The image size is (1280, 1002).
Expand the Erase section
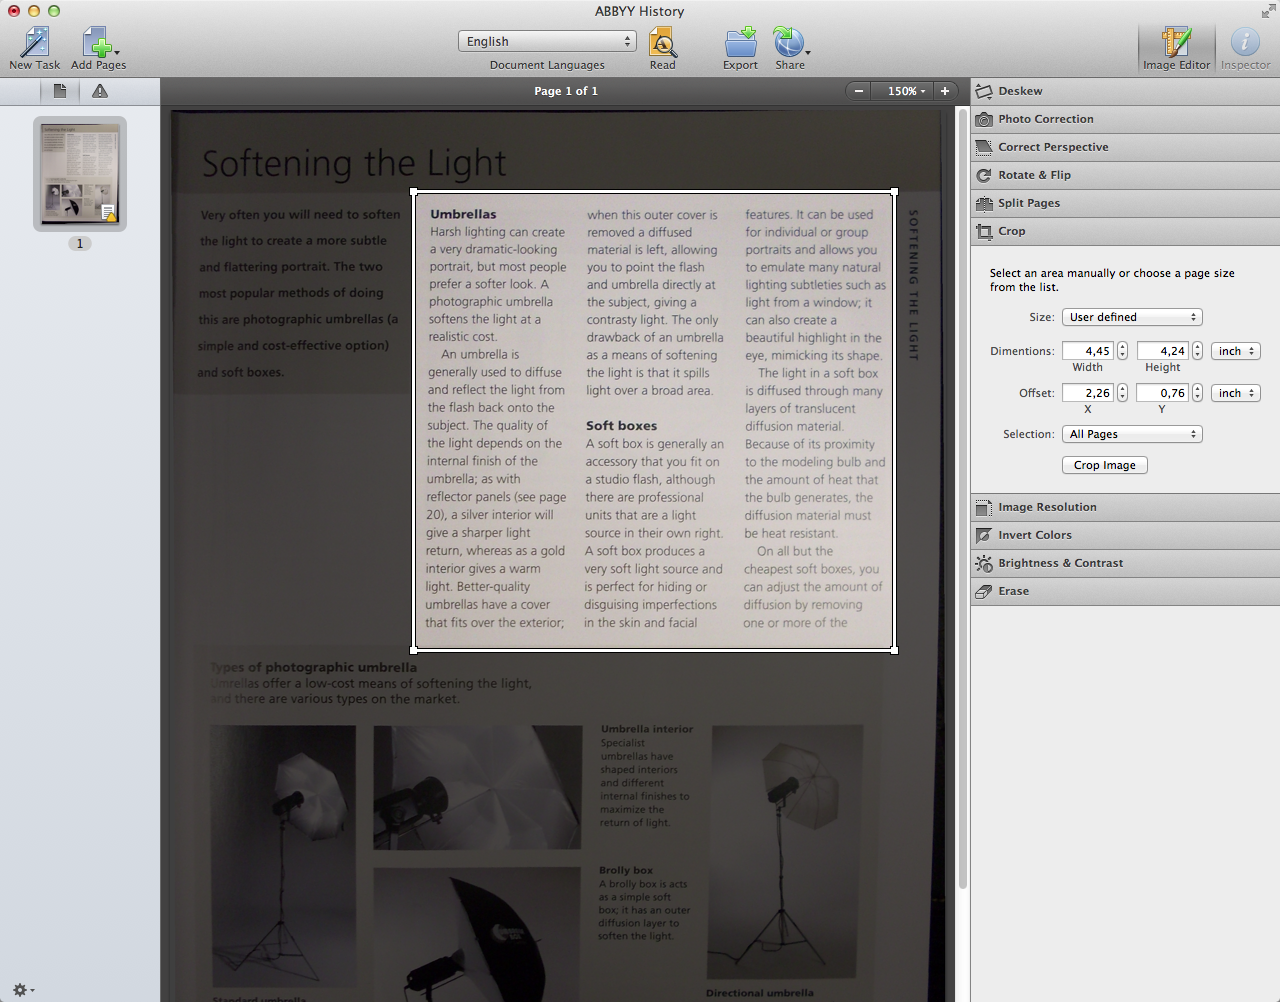click(1013, 591)
